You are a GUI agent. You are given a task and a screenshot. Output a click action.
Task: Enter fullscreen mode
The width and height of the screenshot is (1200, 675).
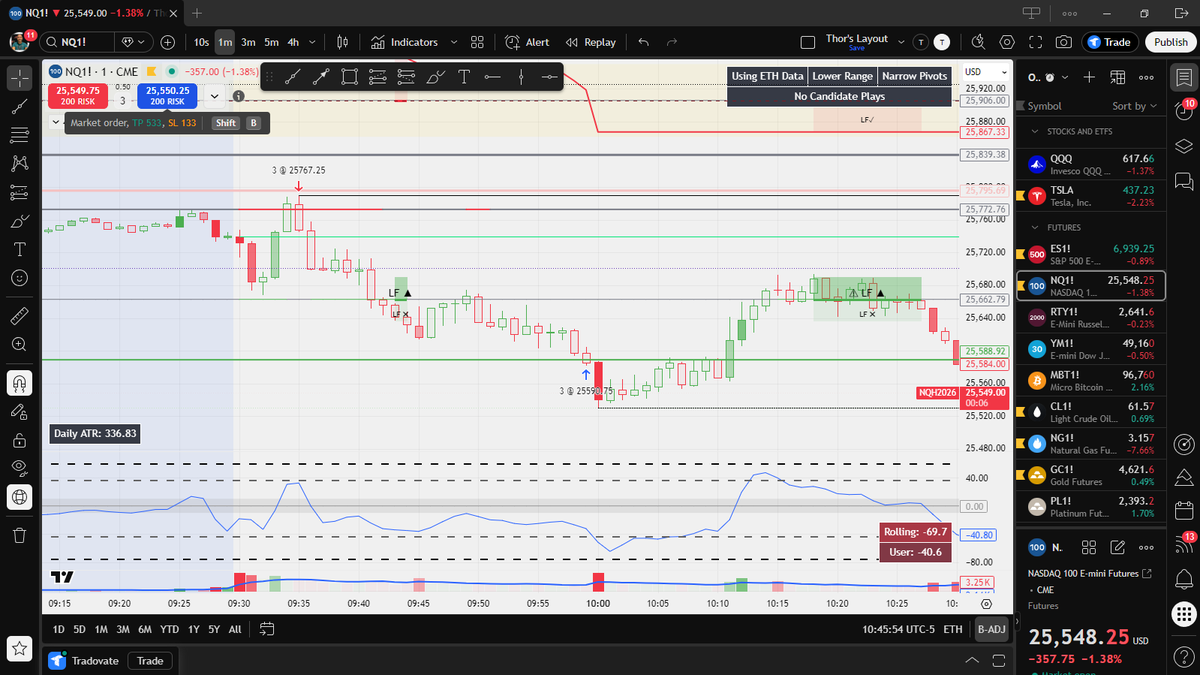pos(1035,42)
